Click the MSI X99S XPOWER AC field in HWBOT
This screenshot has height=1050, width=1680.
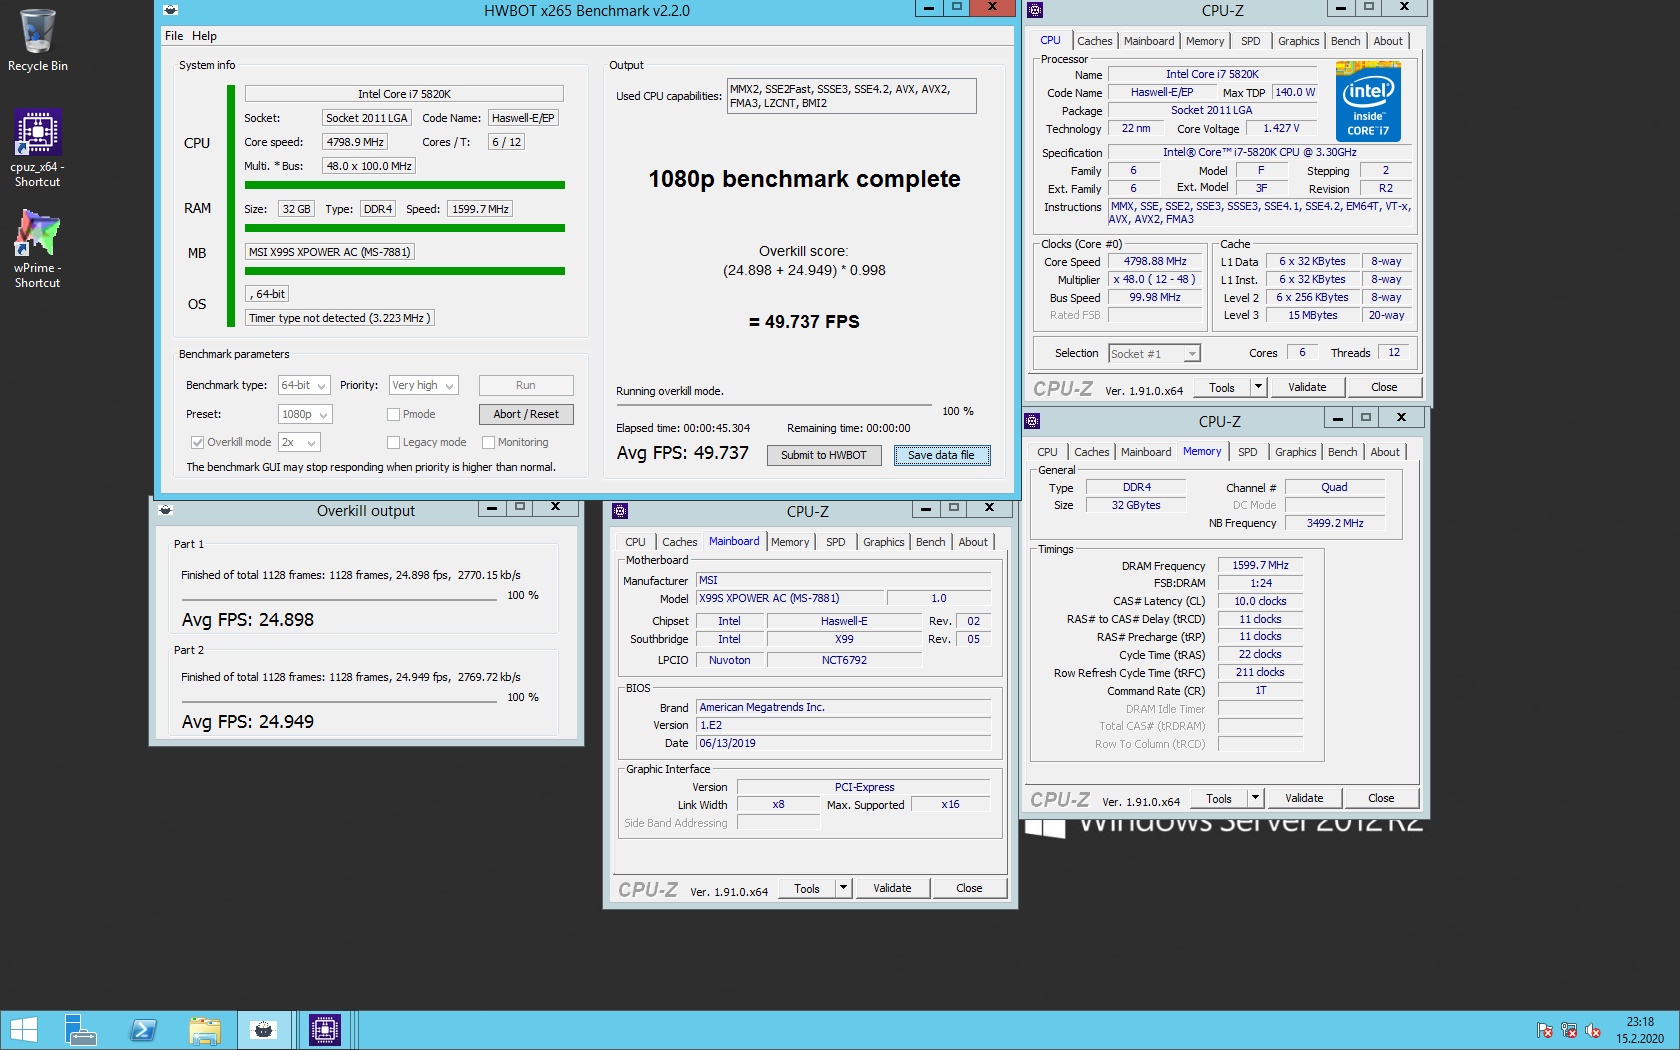point(329,252)
